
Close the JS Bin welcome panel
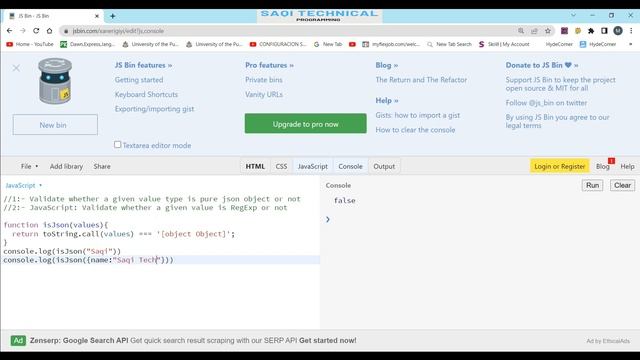[16, 68]
